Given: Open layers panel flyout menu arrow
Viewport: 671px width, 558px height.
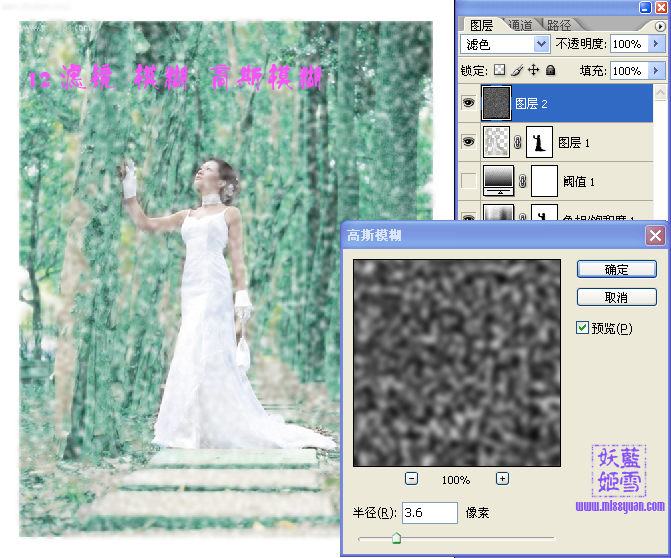Looking at the screenshot, I should click(x=659, y=26).
